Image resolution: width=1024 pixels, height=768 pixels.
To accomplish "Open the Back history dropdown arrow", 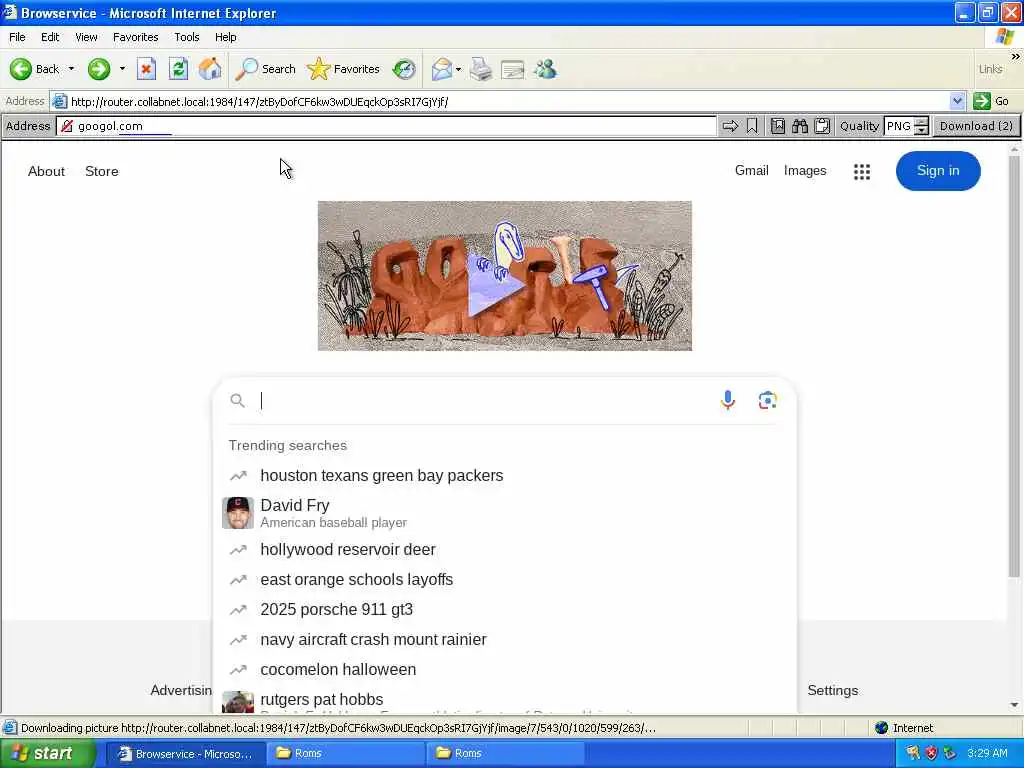I will pyautogui.click(x=71, y=69).
